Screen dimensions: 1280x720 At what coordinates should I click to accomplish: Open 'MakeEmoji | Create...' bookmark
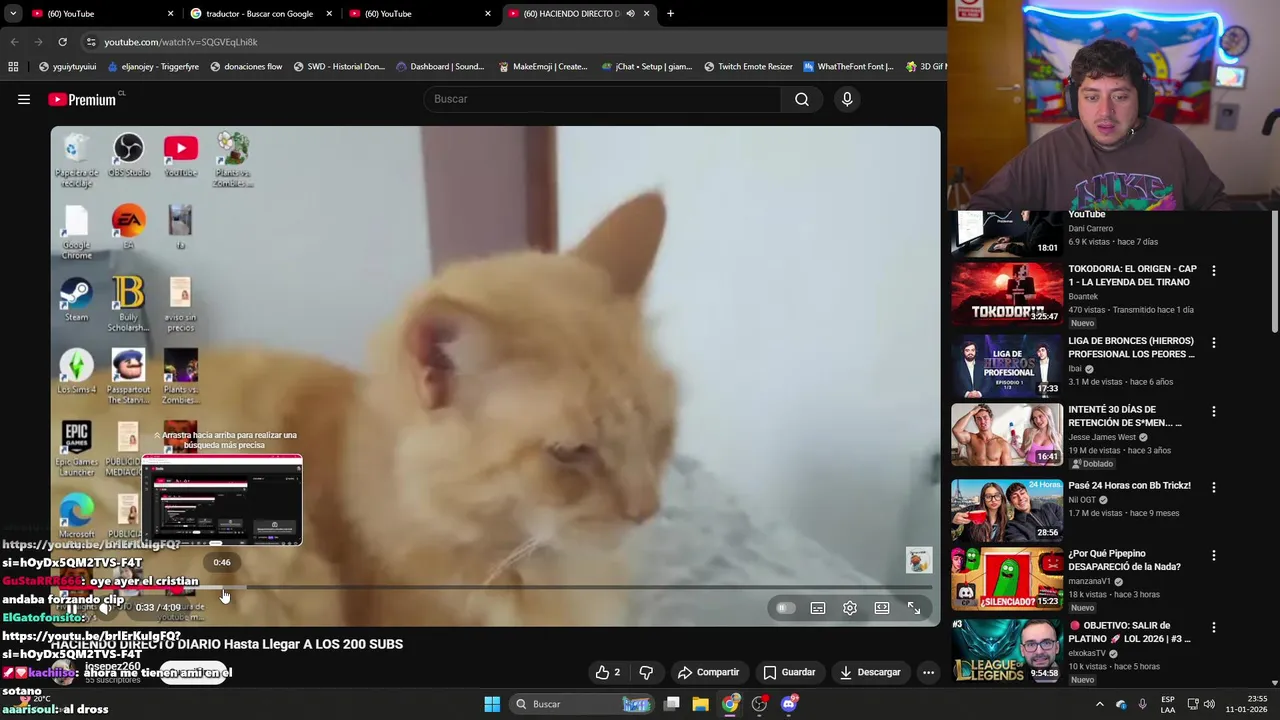coord(543,67)
